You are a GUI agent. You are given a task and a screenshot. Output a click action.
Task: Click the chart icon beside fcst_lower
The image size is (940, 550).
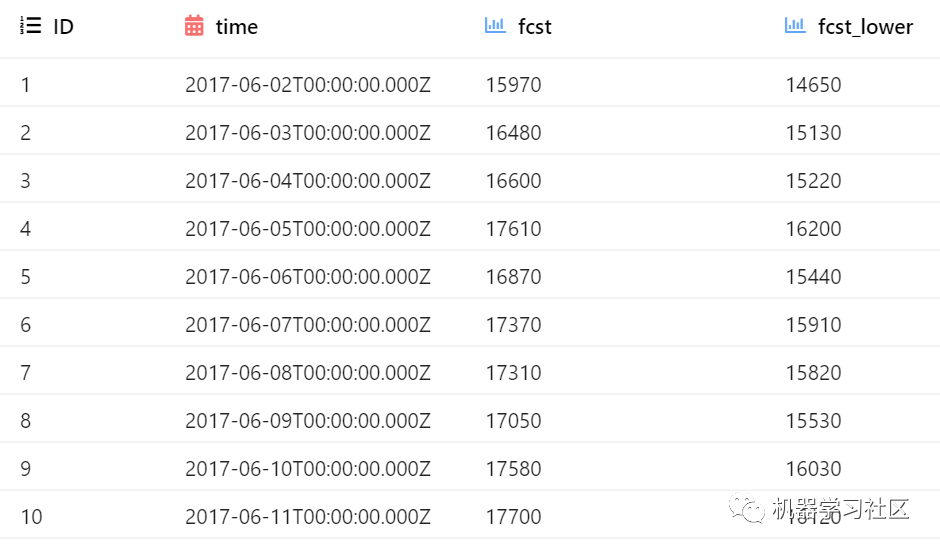point(795,27)
